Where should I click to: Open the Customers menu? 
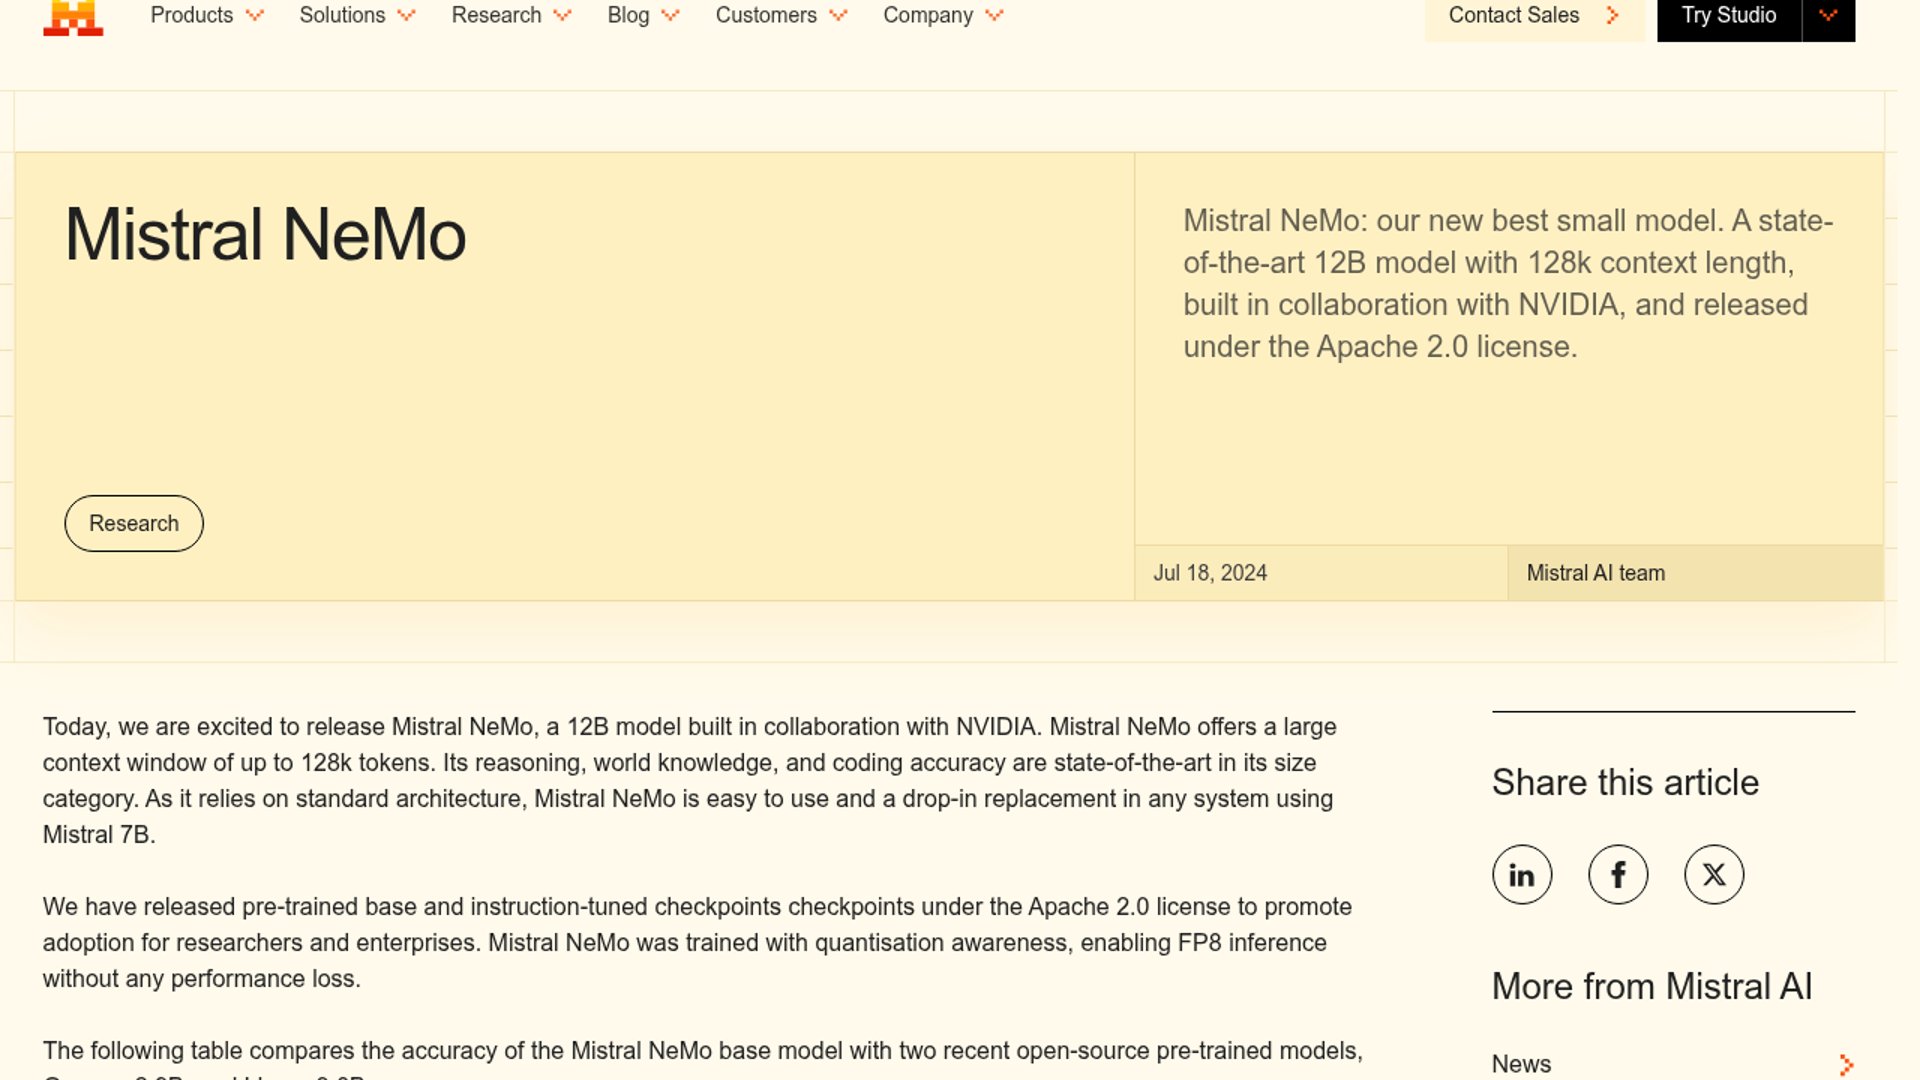click(766, 15)
